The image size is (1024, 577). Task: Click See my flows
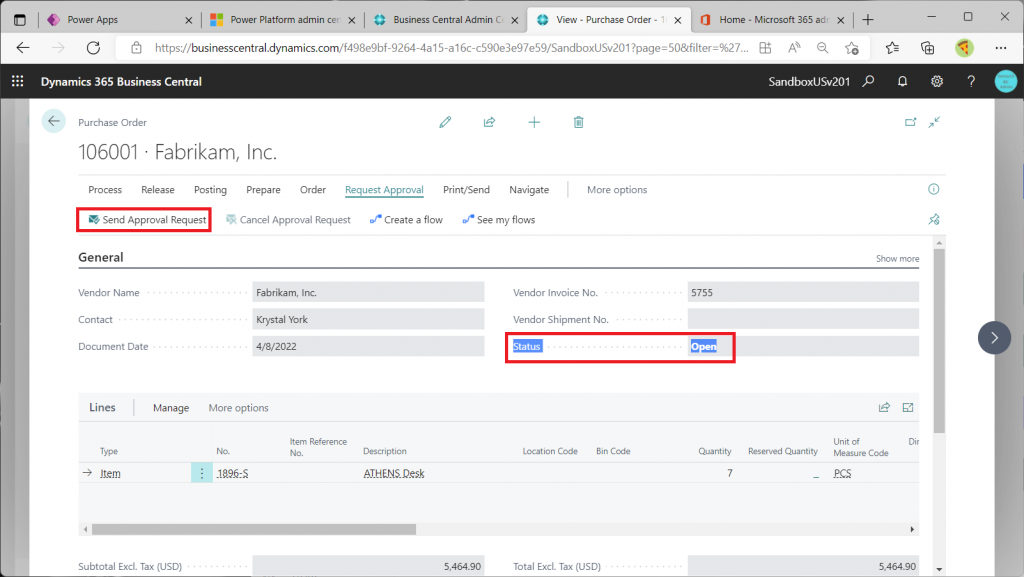pos(499,220)
